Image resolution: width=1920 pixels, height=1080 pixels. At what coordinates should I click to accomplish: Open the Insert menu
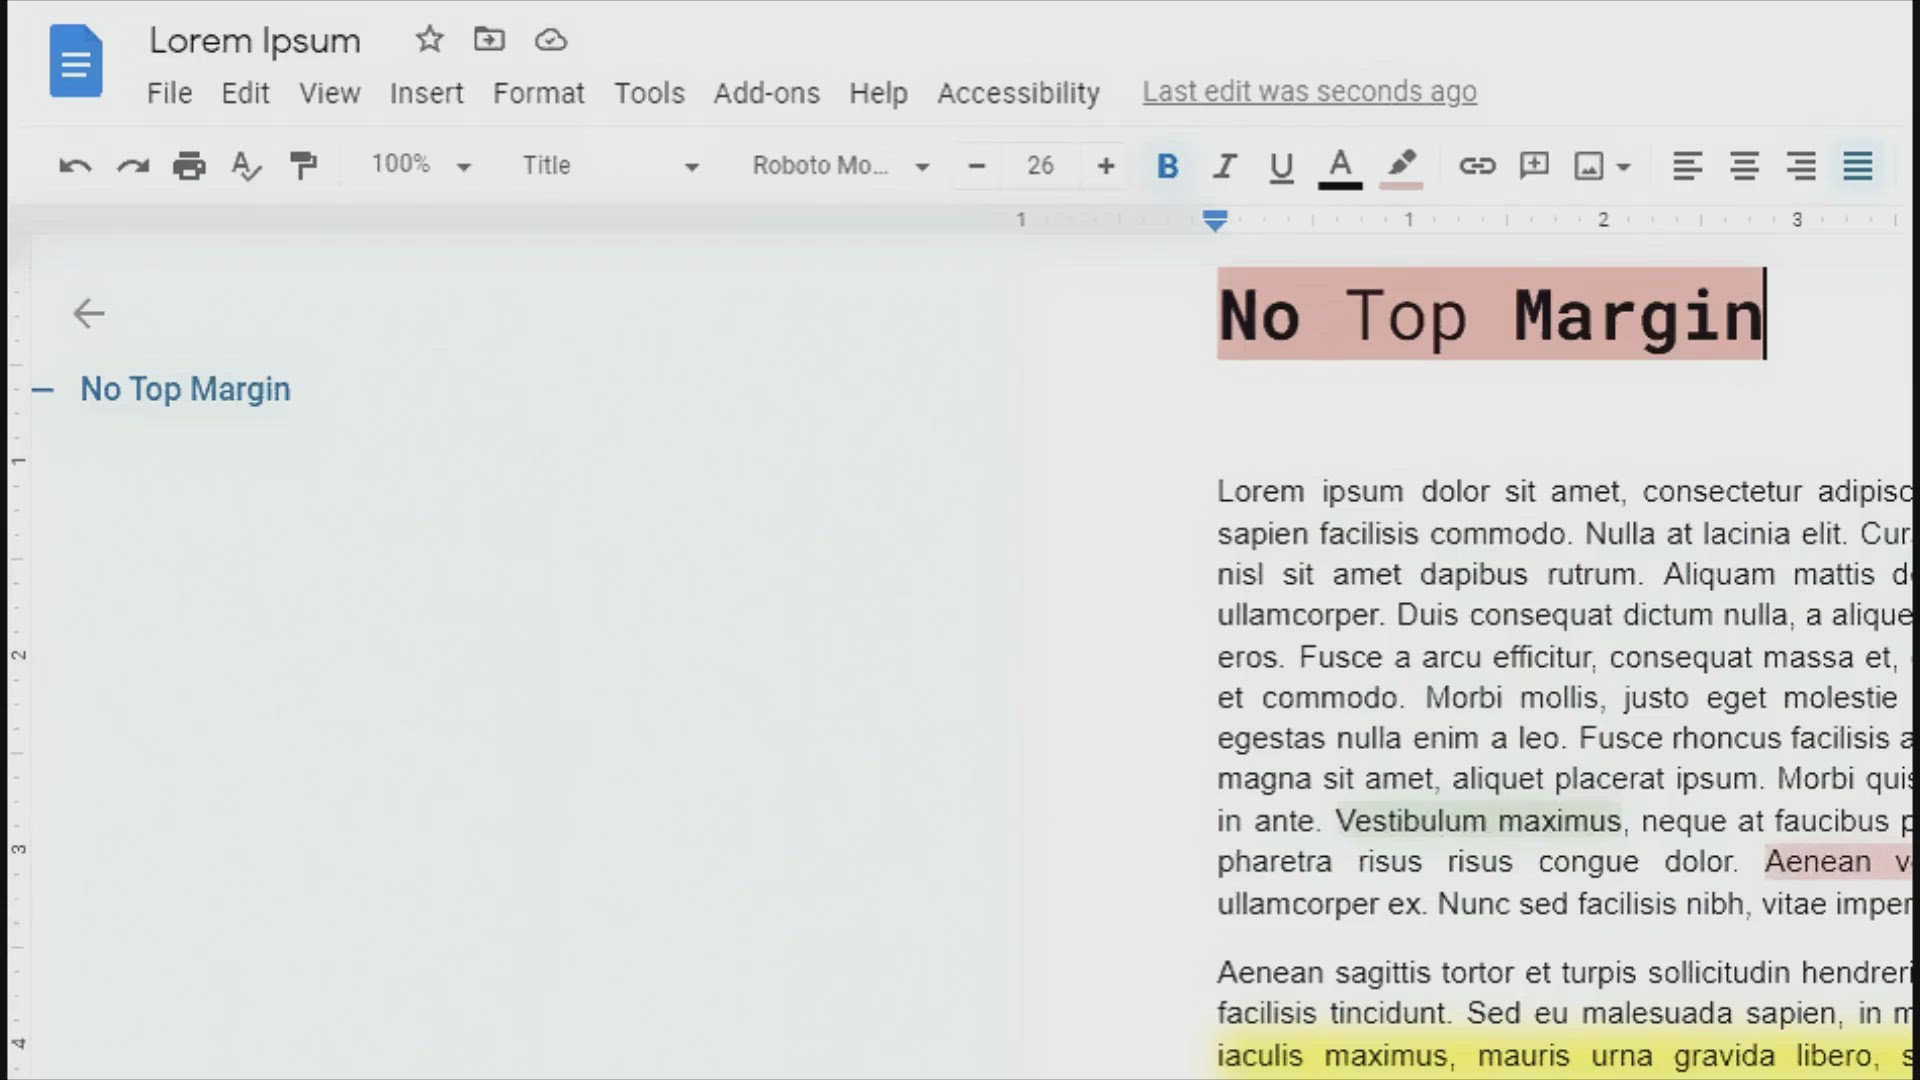(426, 93)
